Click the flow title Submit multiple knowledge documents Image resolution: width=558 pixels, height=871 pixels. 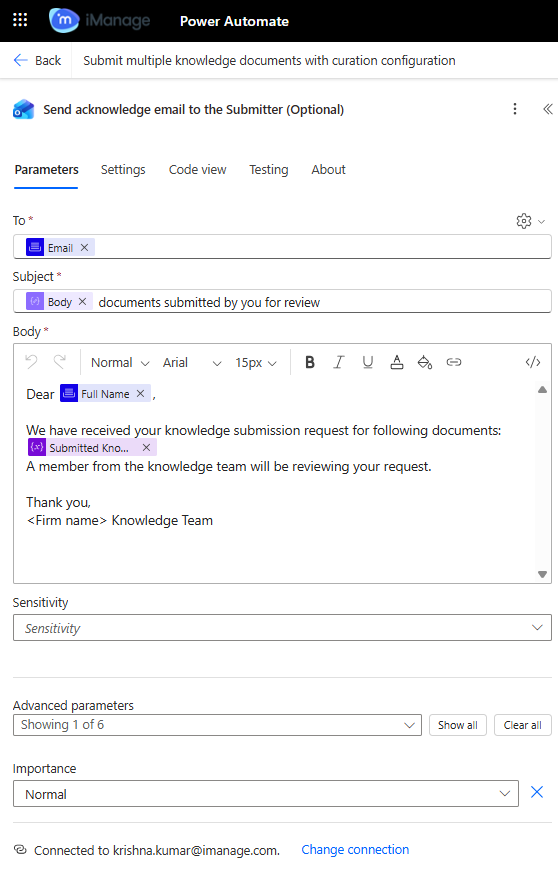[269, 61]
